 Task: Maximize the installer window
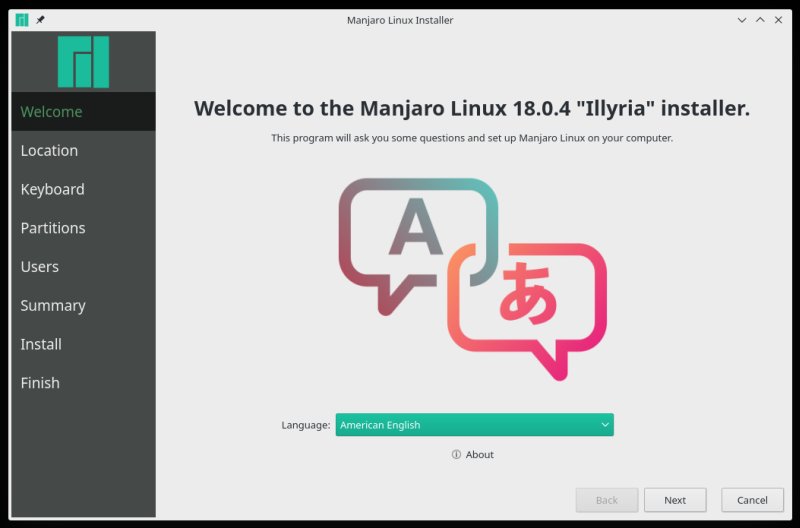[760, 20]
